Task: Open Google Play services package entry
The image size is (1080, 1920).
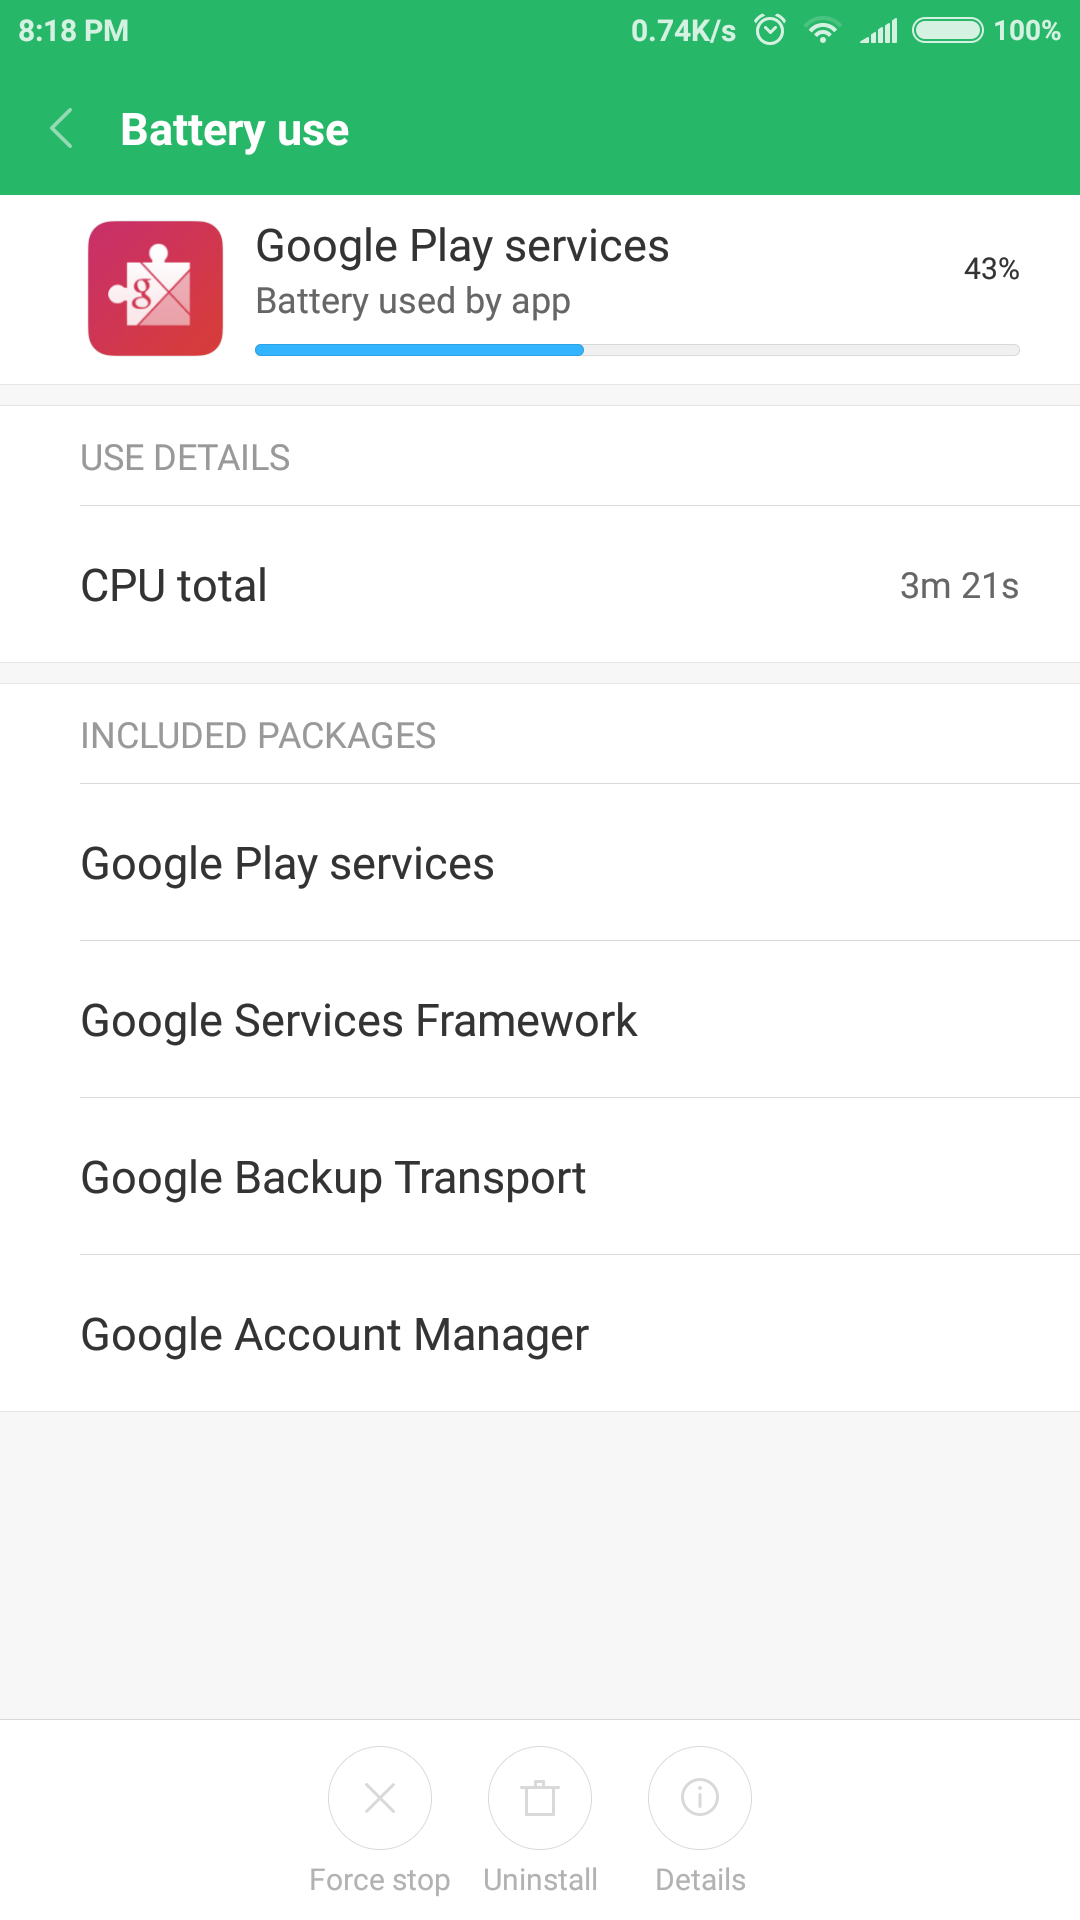Action: pos(288,863)
